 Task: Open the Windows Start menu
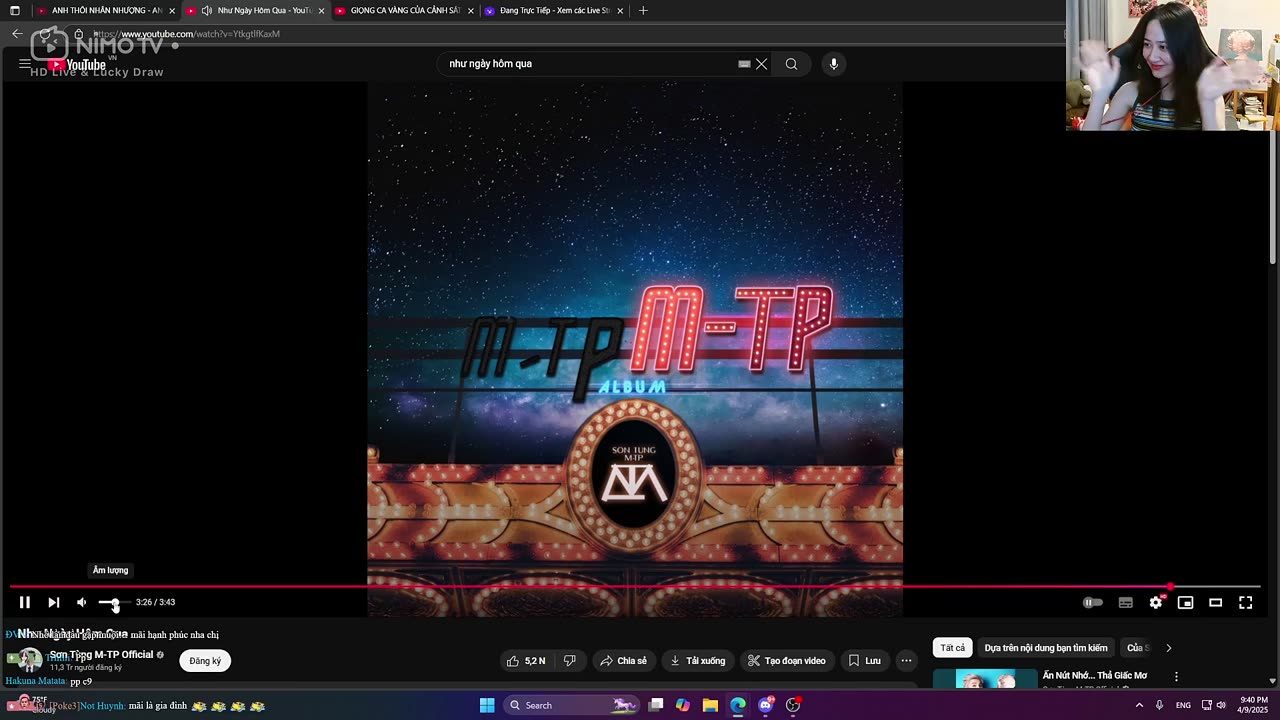[487, 705]
